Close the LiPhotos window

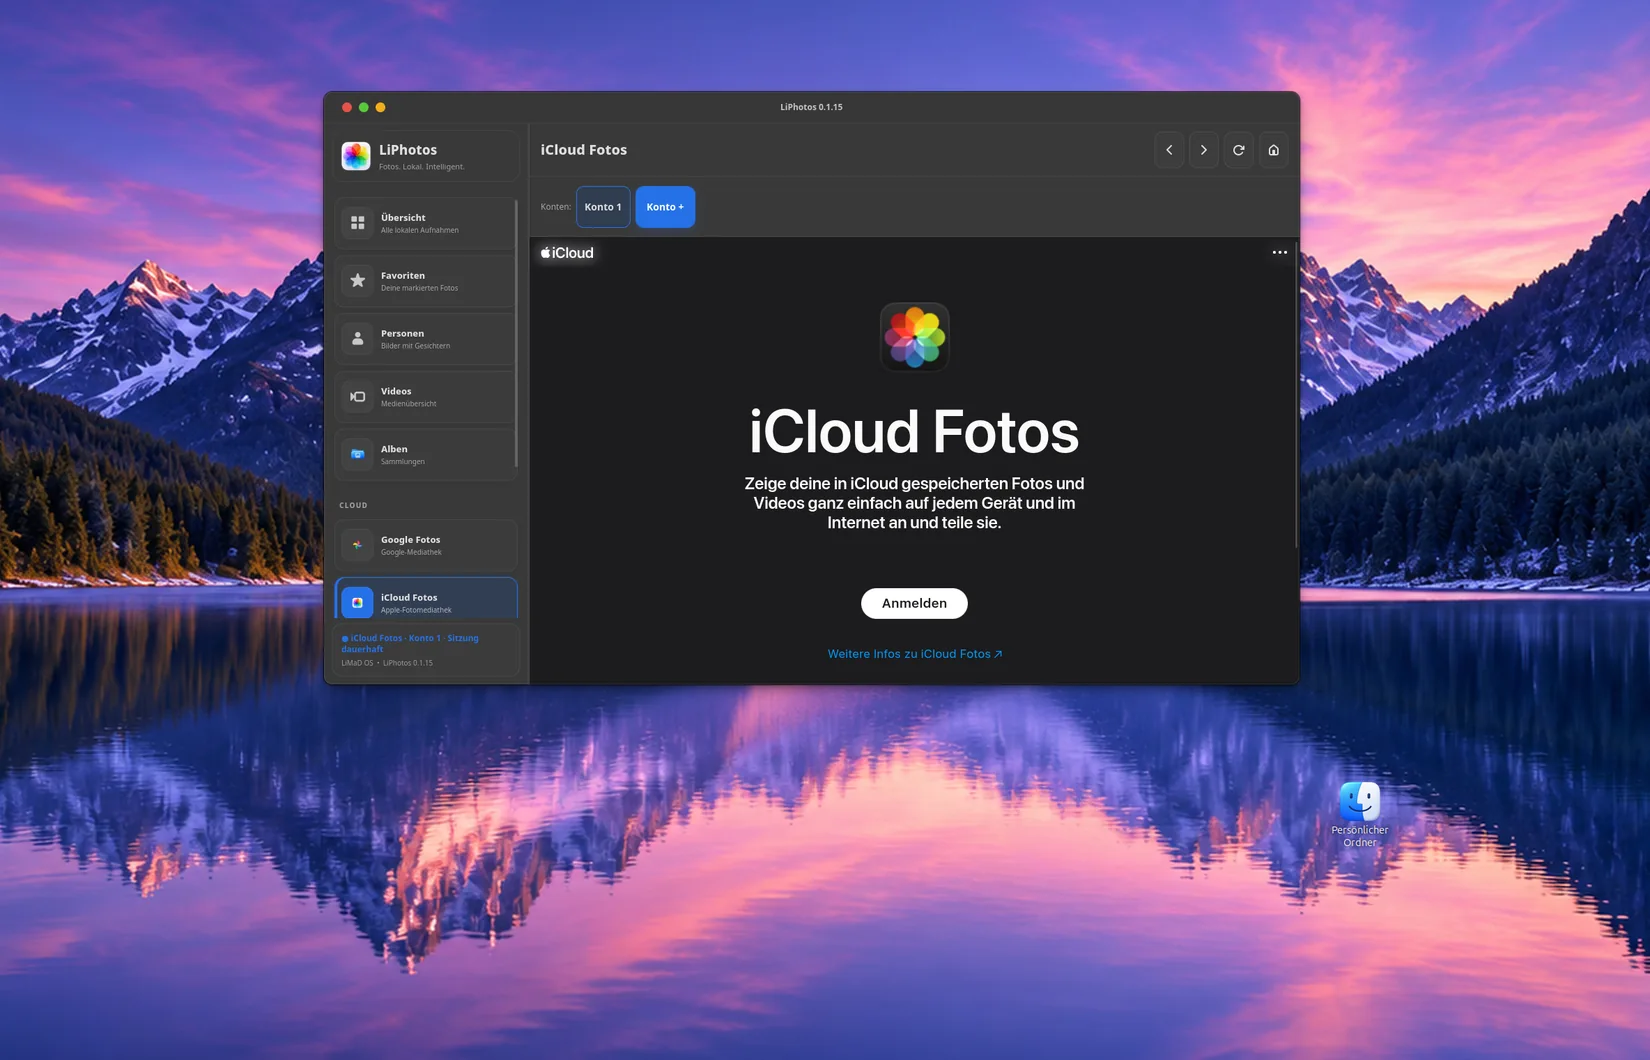(347, 107)
